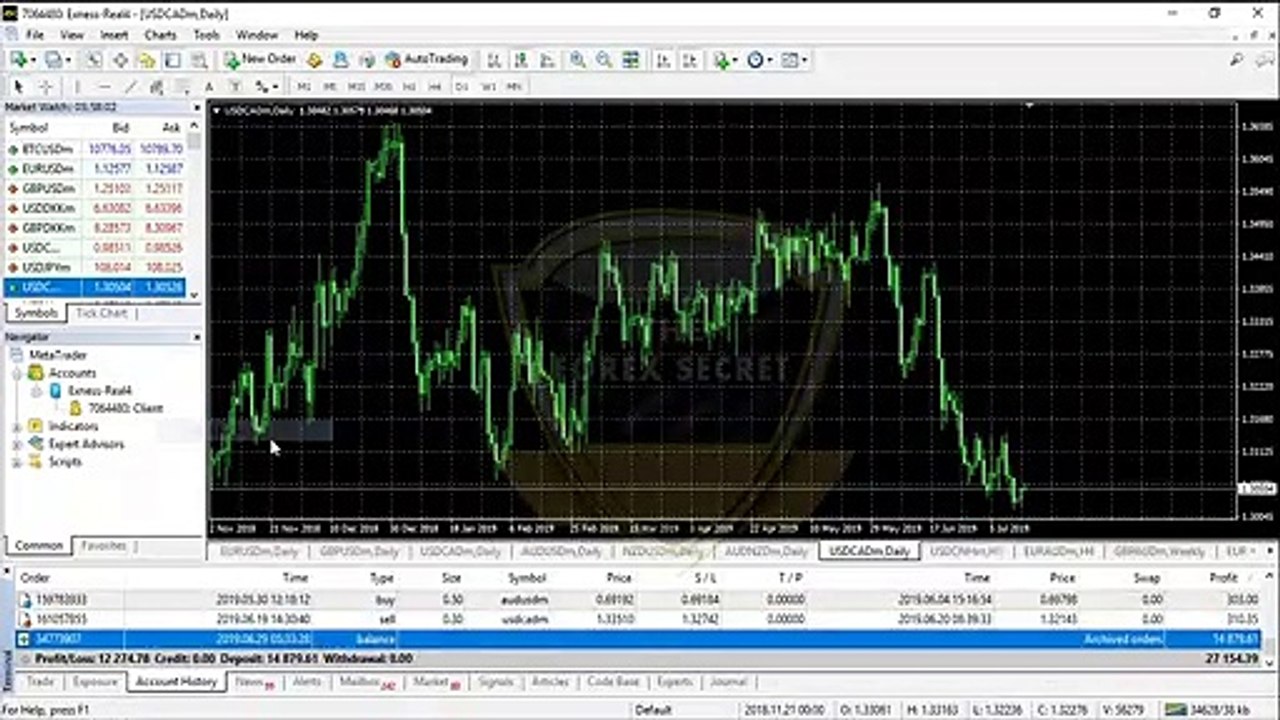This screenshot has height=720, width=1280.
Task: Open the AUDUSDm,Daily chart tab
Action: (560, 551)
